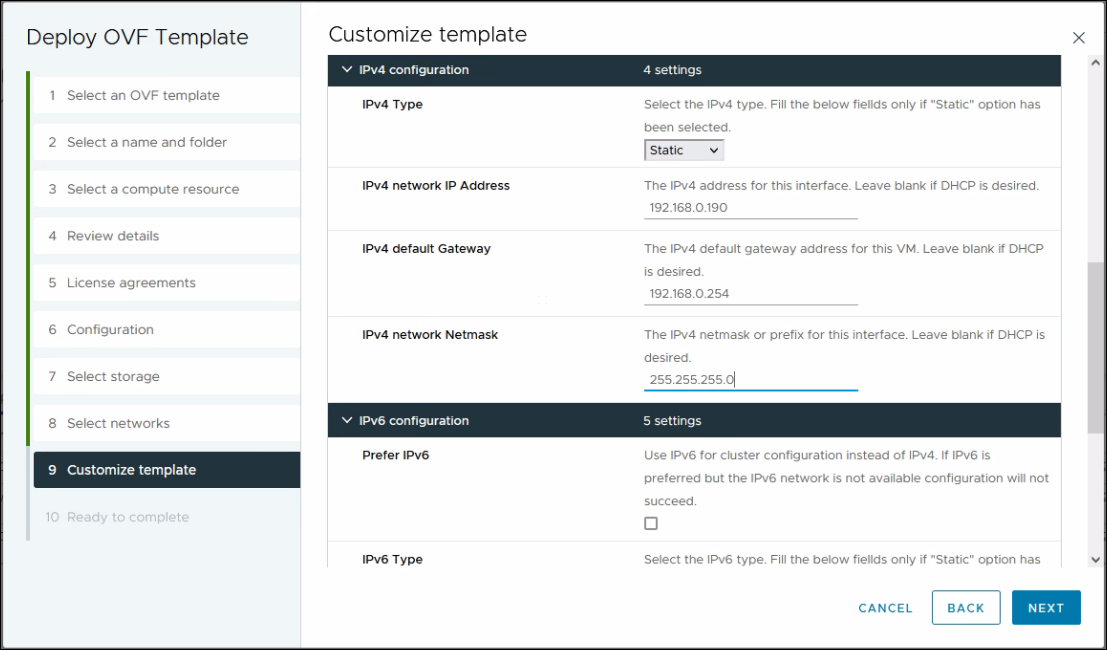Click the IPv4 network Netmask field
This screenshot has width=1107, height=650.
(750, 380)
